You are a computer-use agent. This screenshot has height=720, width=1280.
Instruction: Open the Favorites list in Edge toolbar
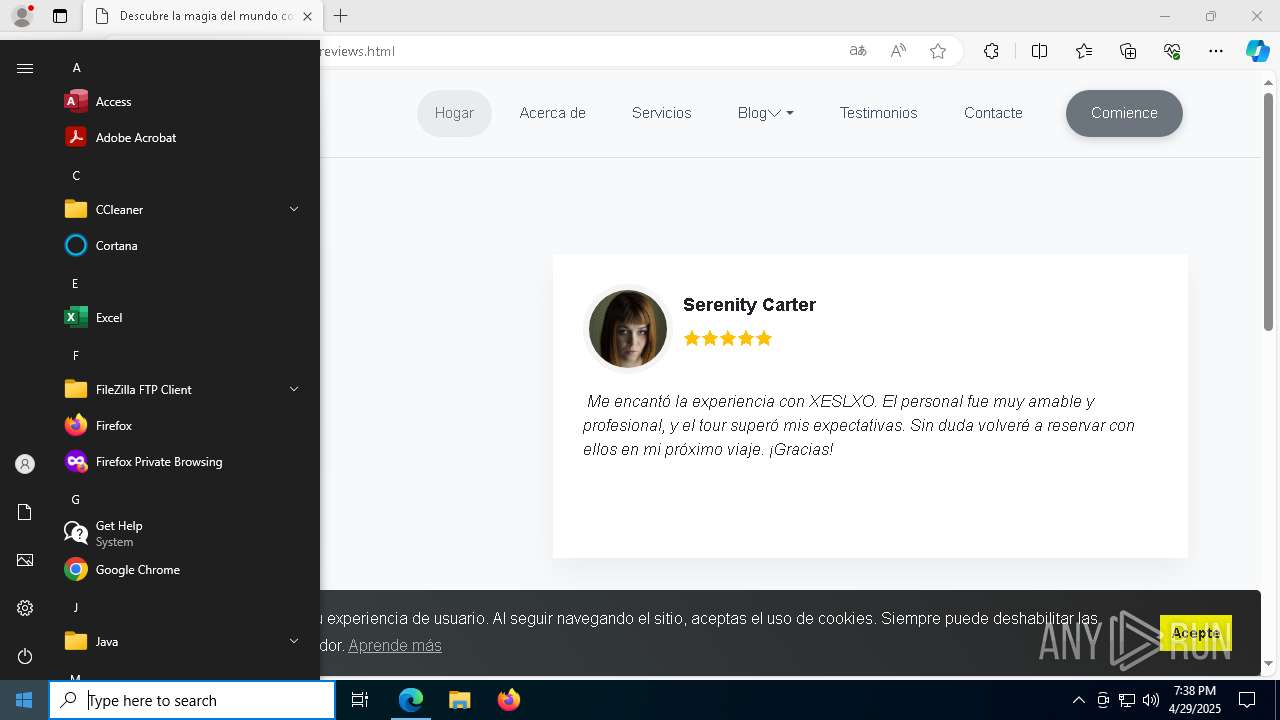(1084, 51)
